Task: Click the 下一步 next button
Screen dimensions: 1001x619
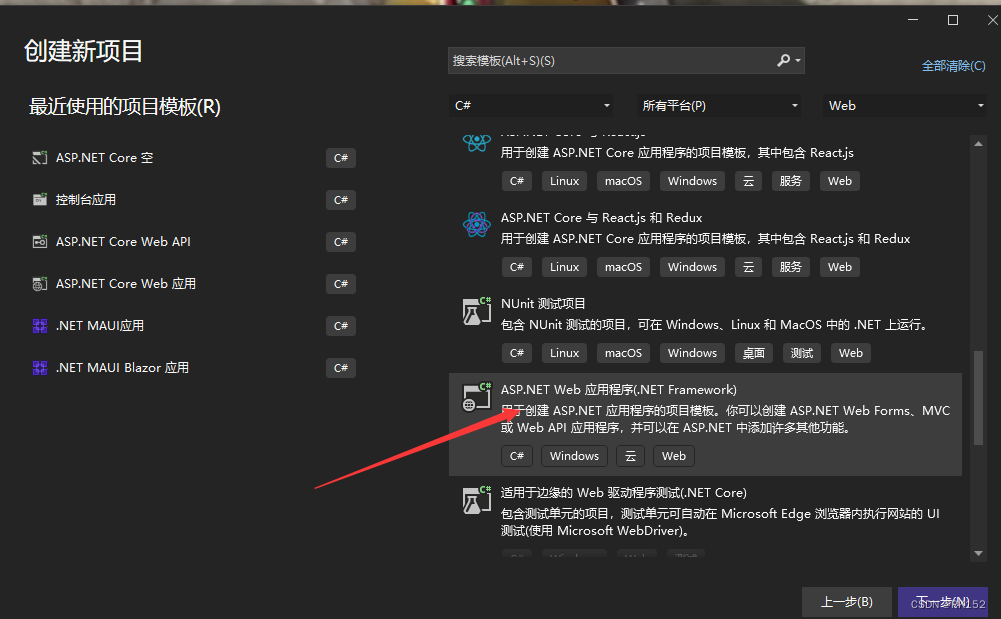Action: click(x=943, y=602)
